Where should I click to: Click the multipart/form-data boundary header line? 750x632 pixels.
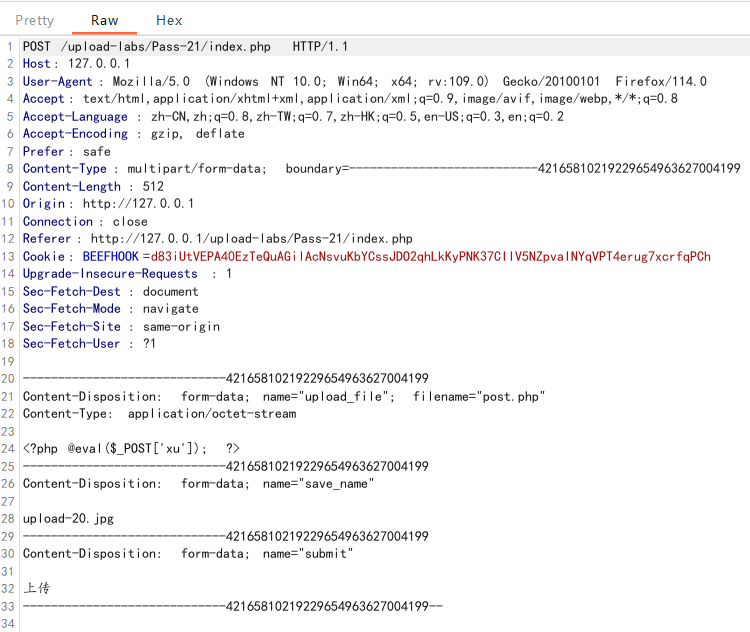click(x=381, y=168)
